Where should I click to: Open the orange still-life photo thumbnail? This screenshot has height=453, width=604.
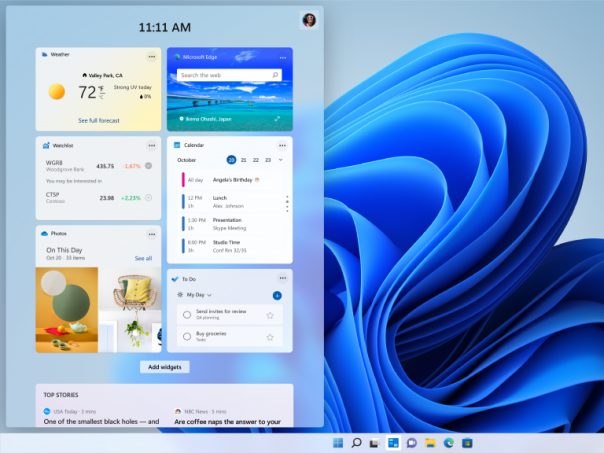point(67,310)
